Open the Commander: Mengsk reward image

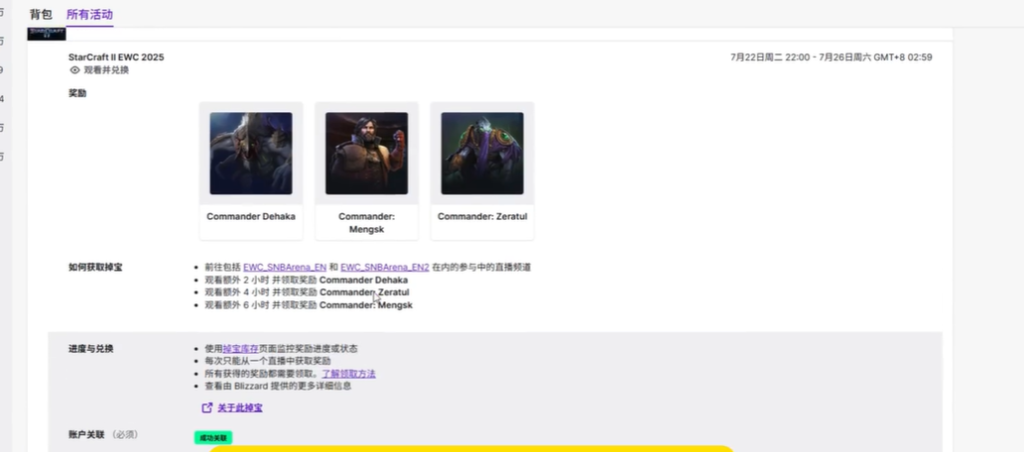366,153
